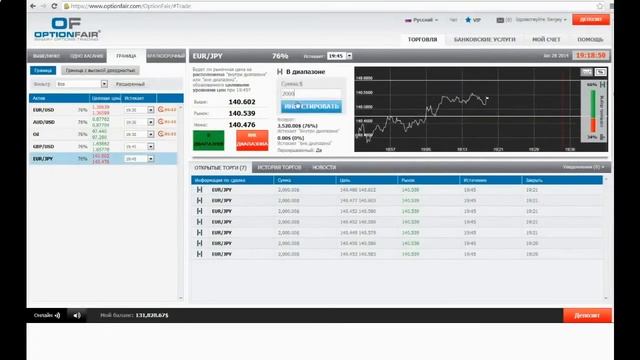
Task: Click the clock icon in the AUD/USD row
Action: click(161, 122)
